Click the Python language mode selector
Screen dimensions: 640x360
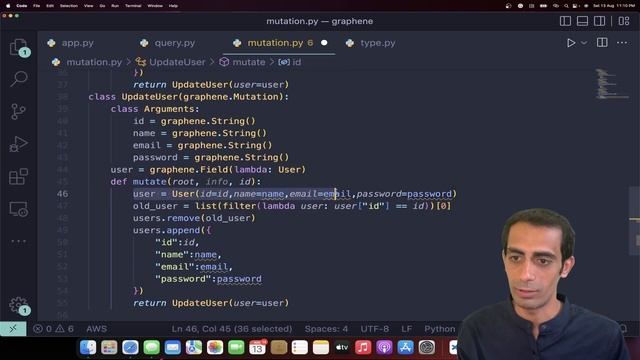pos(440,329)
